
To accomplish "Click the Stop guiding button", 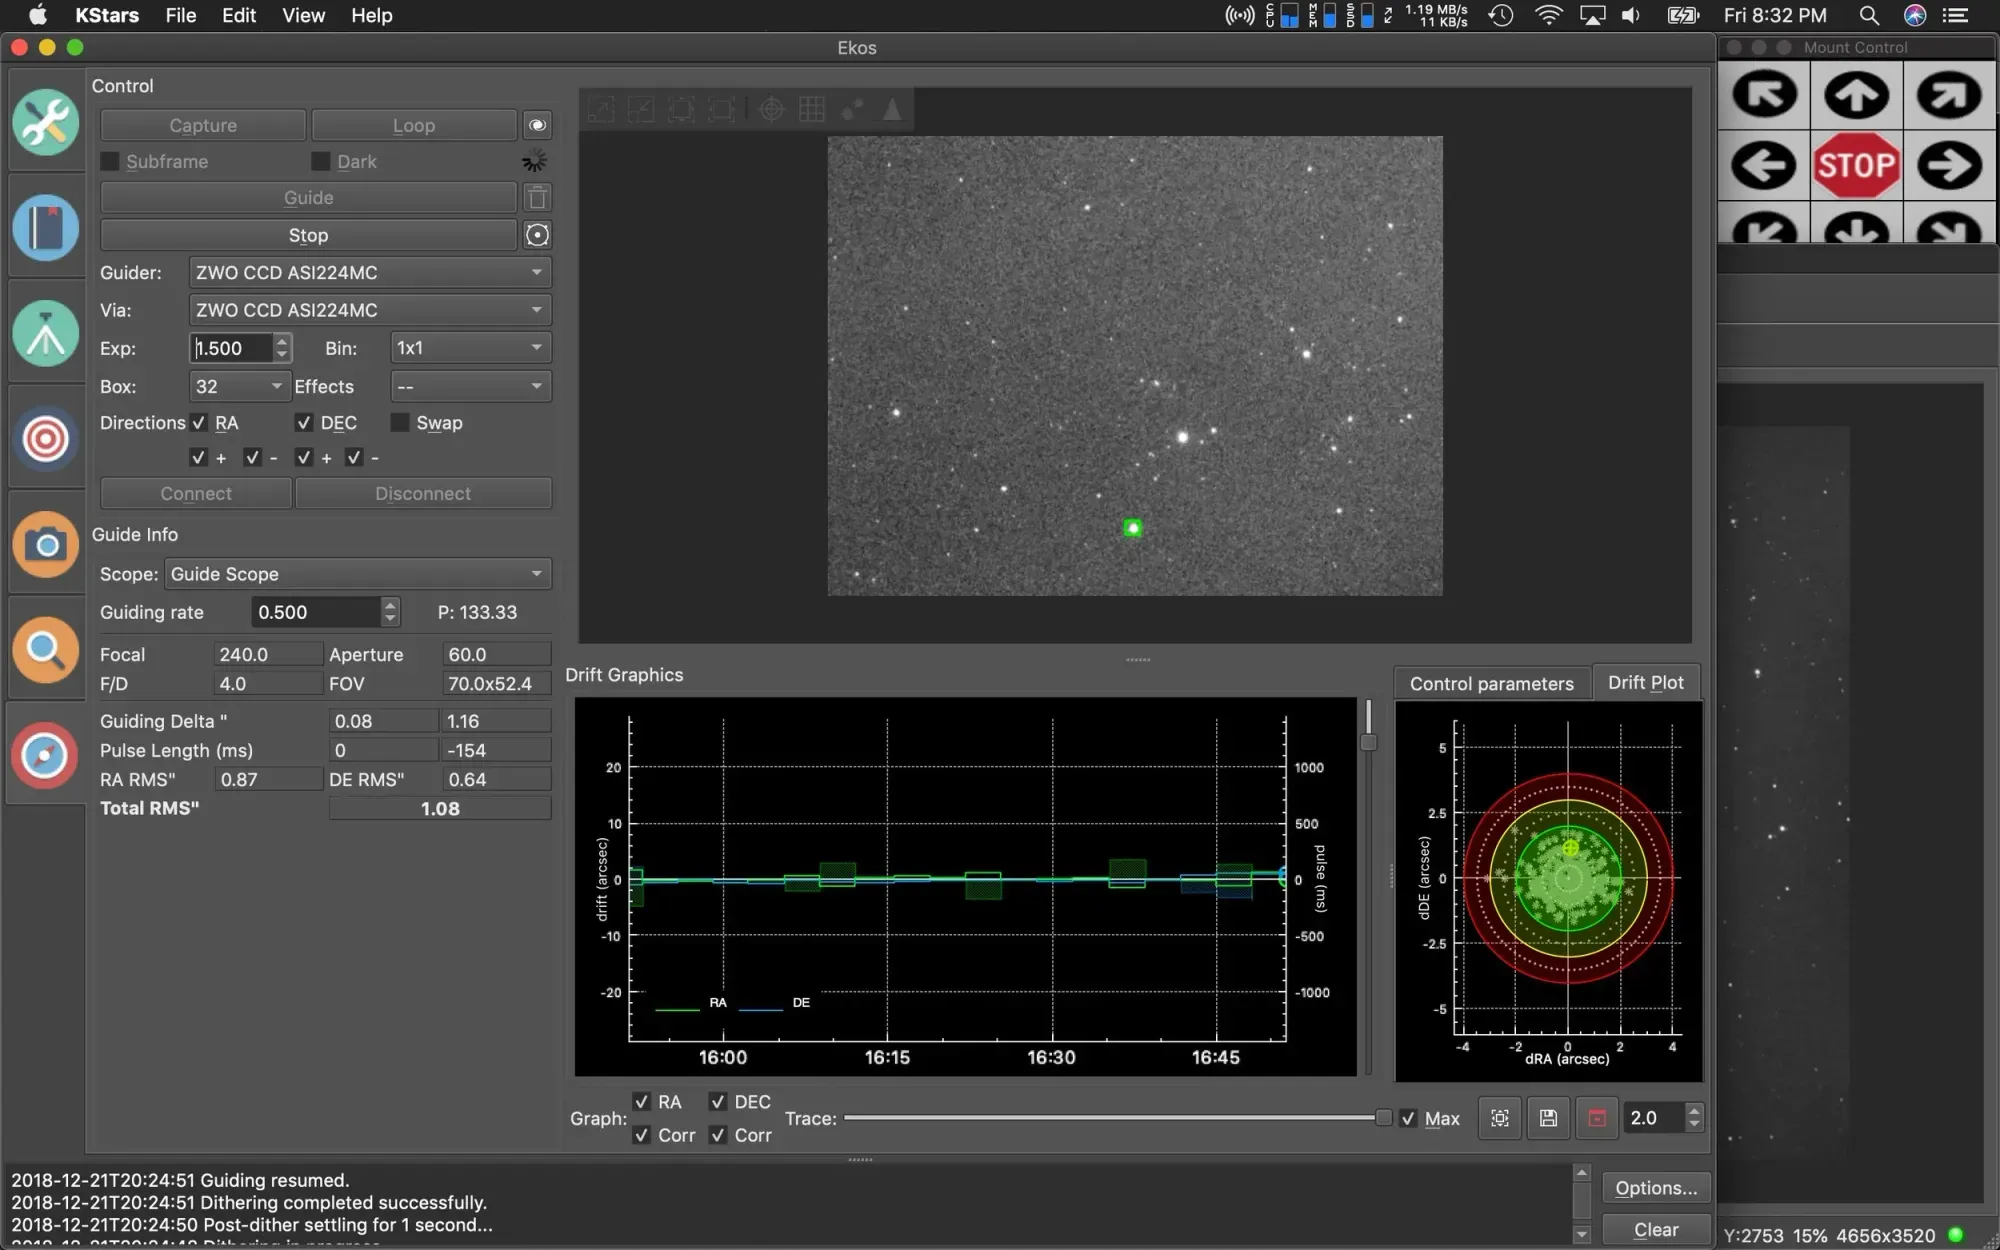I will tap(308, 235).
